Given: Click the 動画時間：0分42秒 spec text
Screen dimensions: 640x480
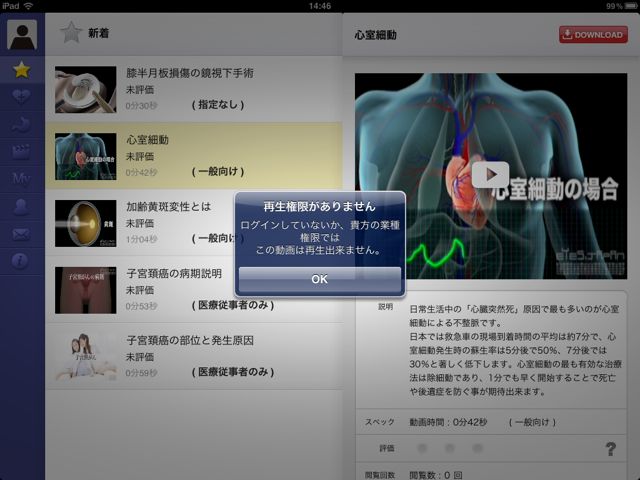Looking at the screenshot, I should [448, 422].
